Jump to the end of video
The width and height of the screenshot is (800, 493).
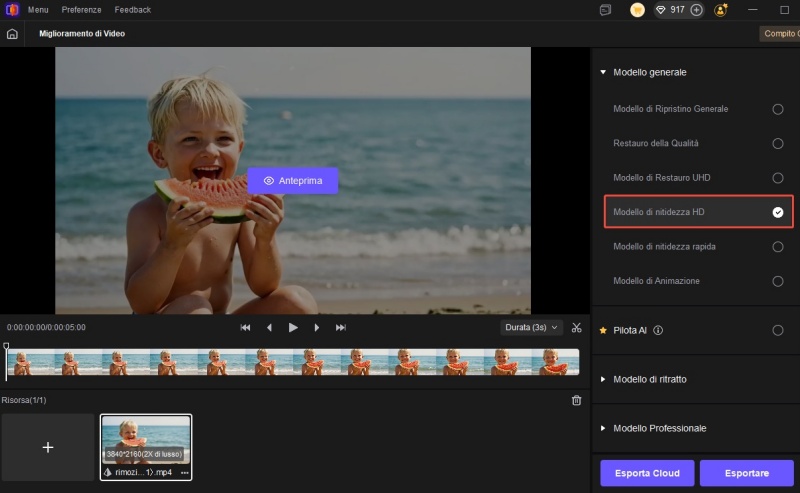tap(341, 327)
